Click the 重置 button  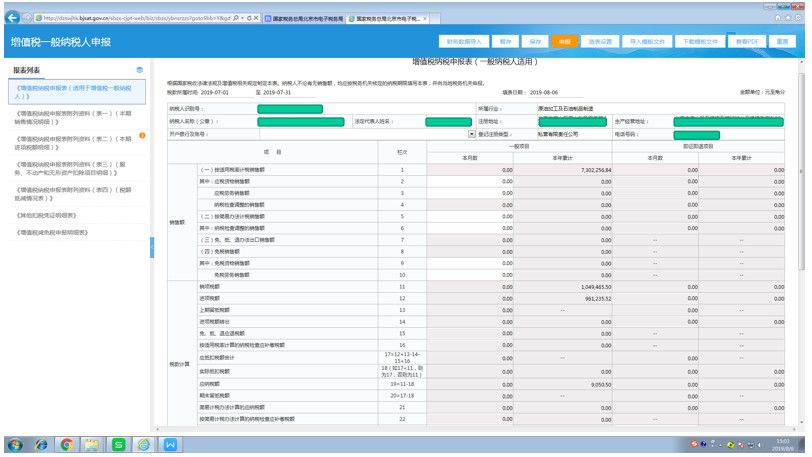click(x=782, y=41)
